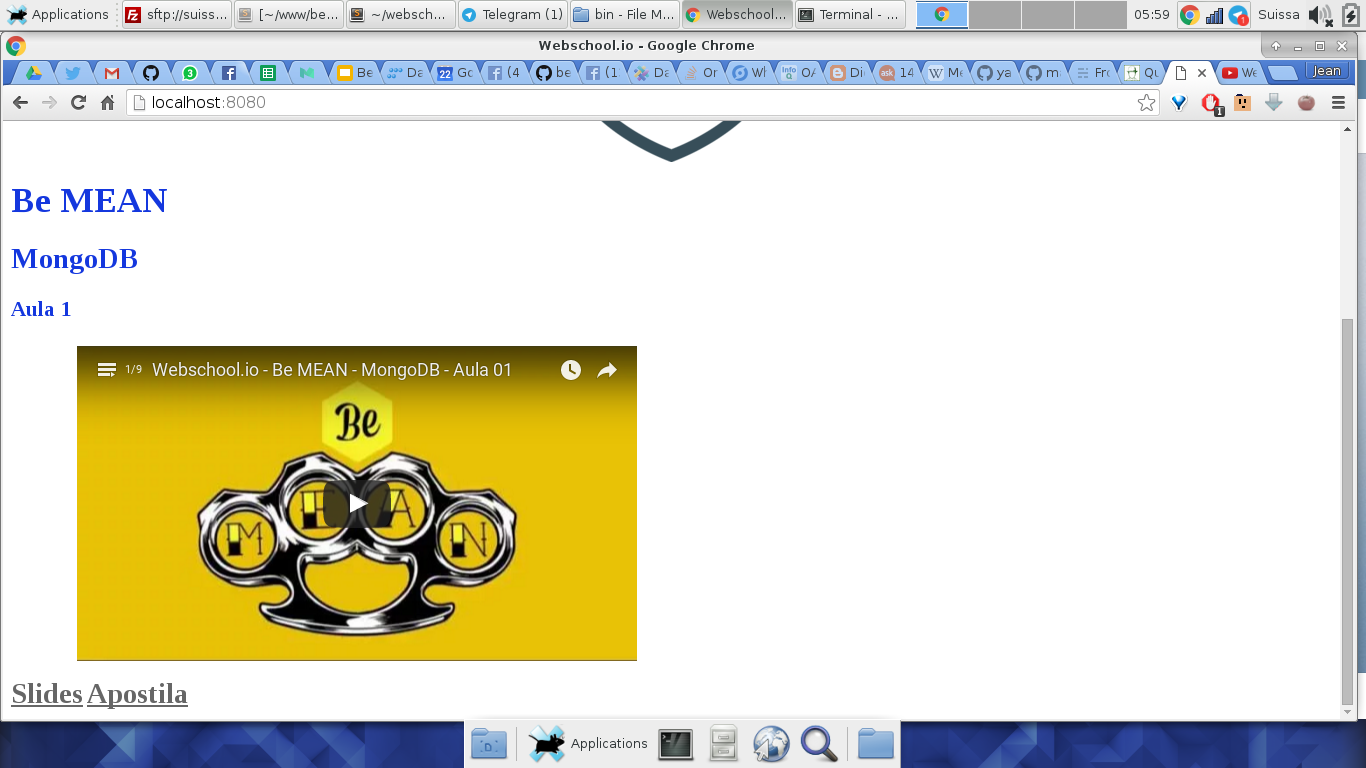
Task: Switch to the InfoQ tab
Action: [797, 72]
